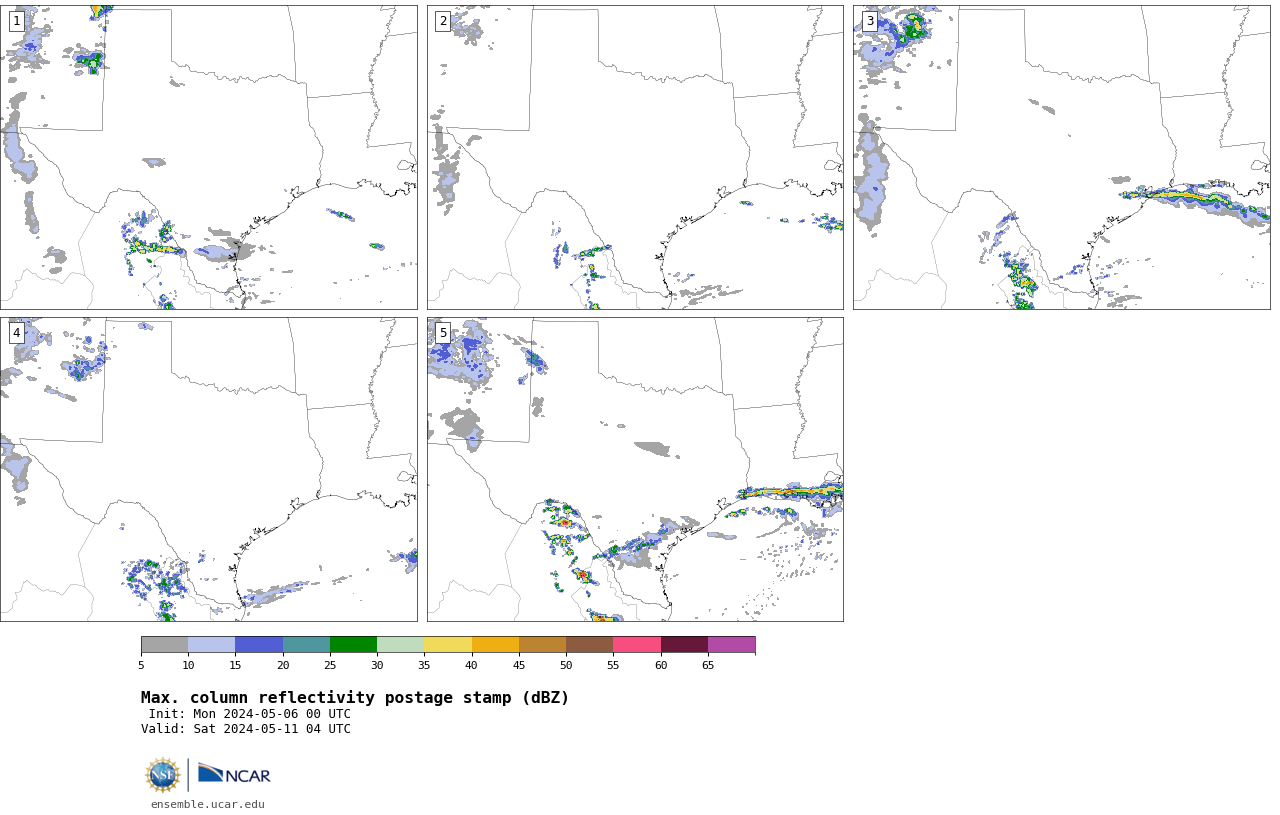Select the pale green 30-35 dBZ swatch
The width and height of the screenshot is (1280, 815).
[x=401, y=644]
